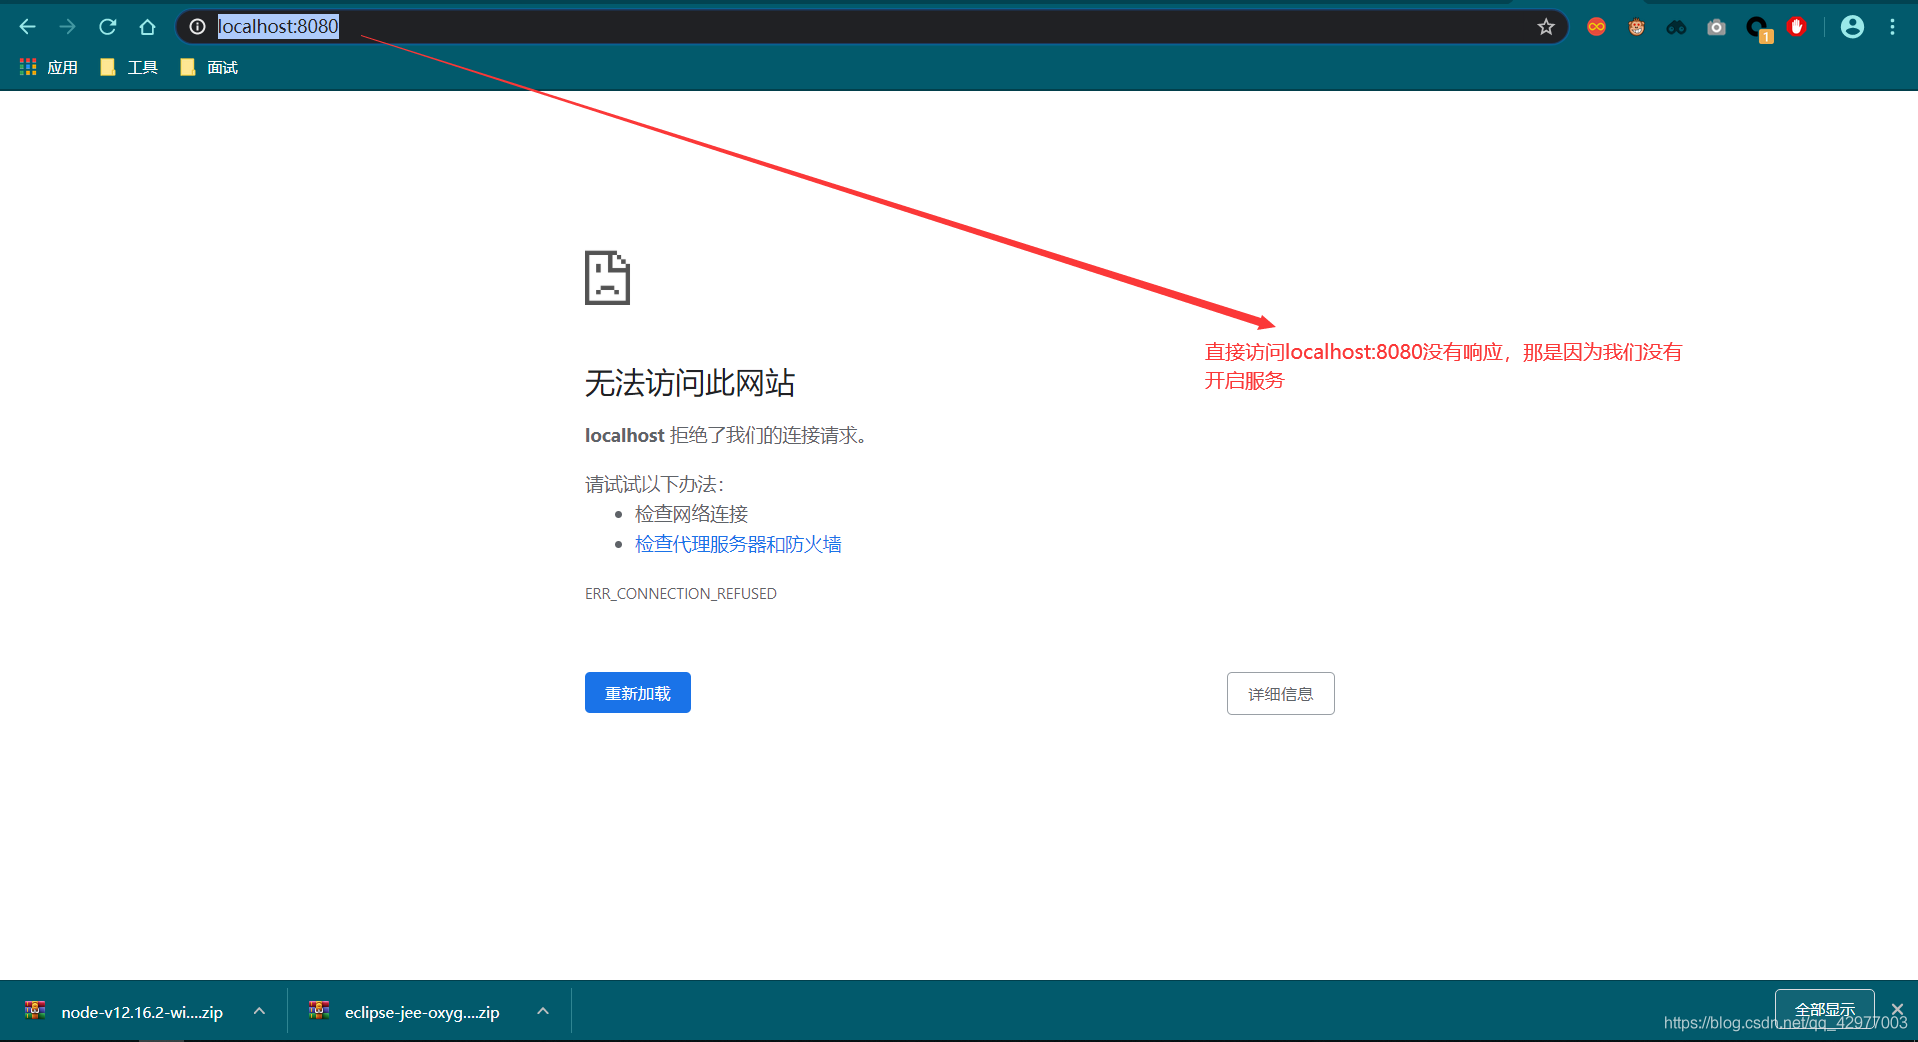The height and width of the screenshot is (1042, 1918).
Task: Bookmark this page with the star icon
Action: point(1545,27)
